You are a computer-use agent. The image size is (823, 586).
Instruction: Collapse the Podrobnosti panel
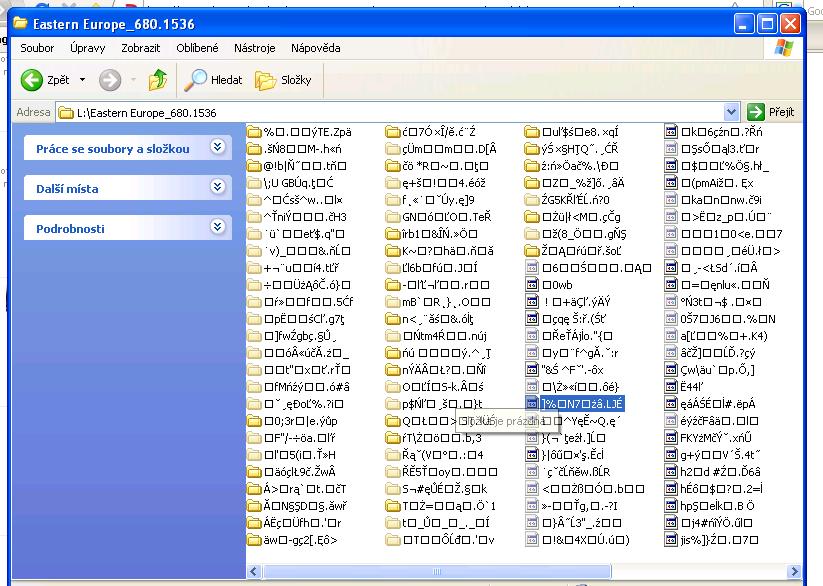[218, 227]
